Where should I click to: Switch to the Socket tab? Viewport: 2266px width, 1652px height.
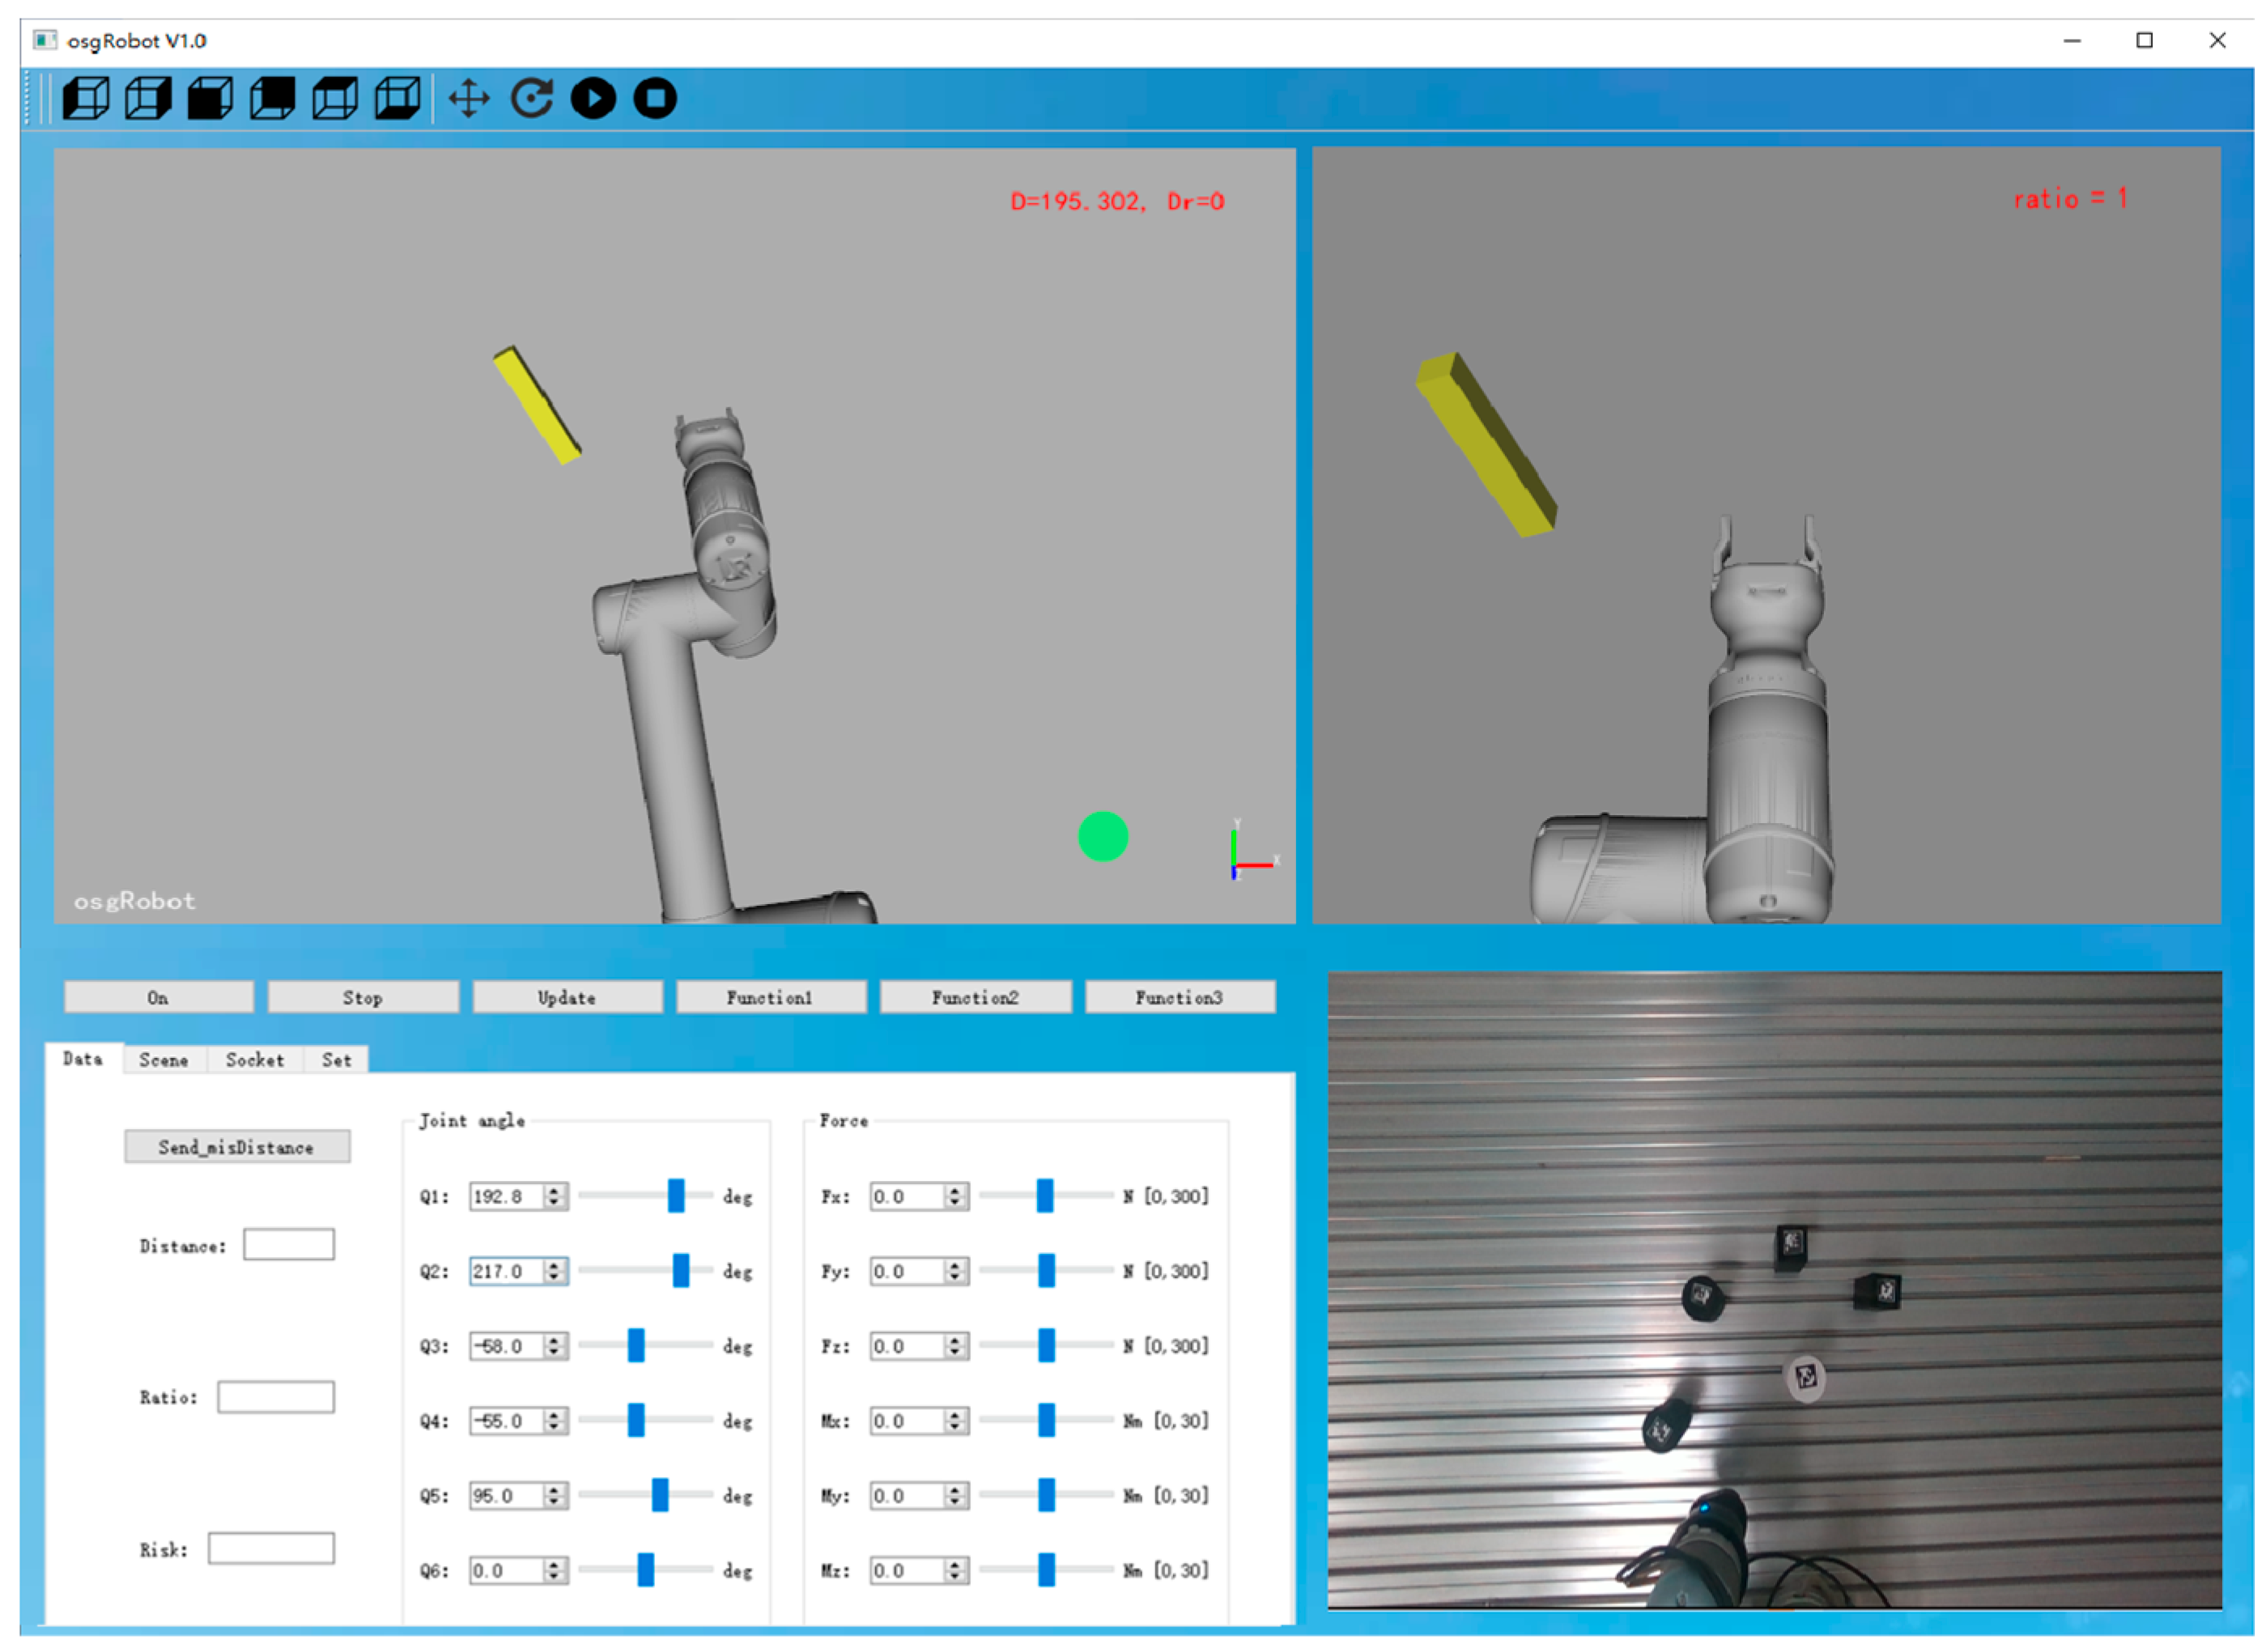coord(254,1060)
